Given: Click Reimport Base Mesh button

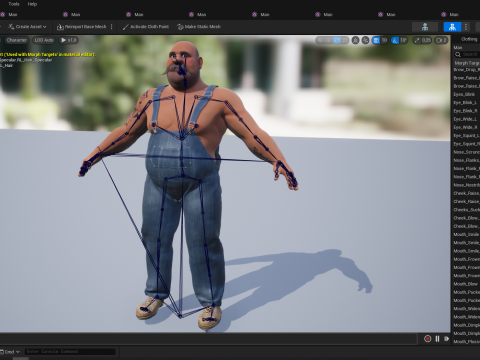Looking at the screenshot, I should coord(81,27).
